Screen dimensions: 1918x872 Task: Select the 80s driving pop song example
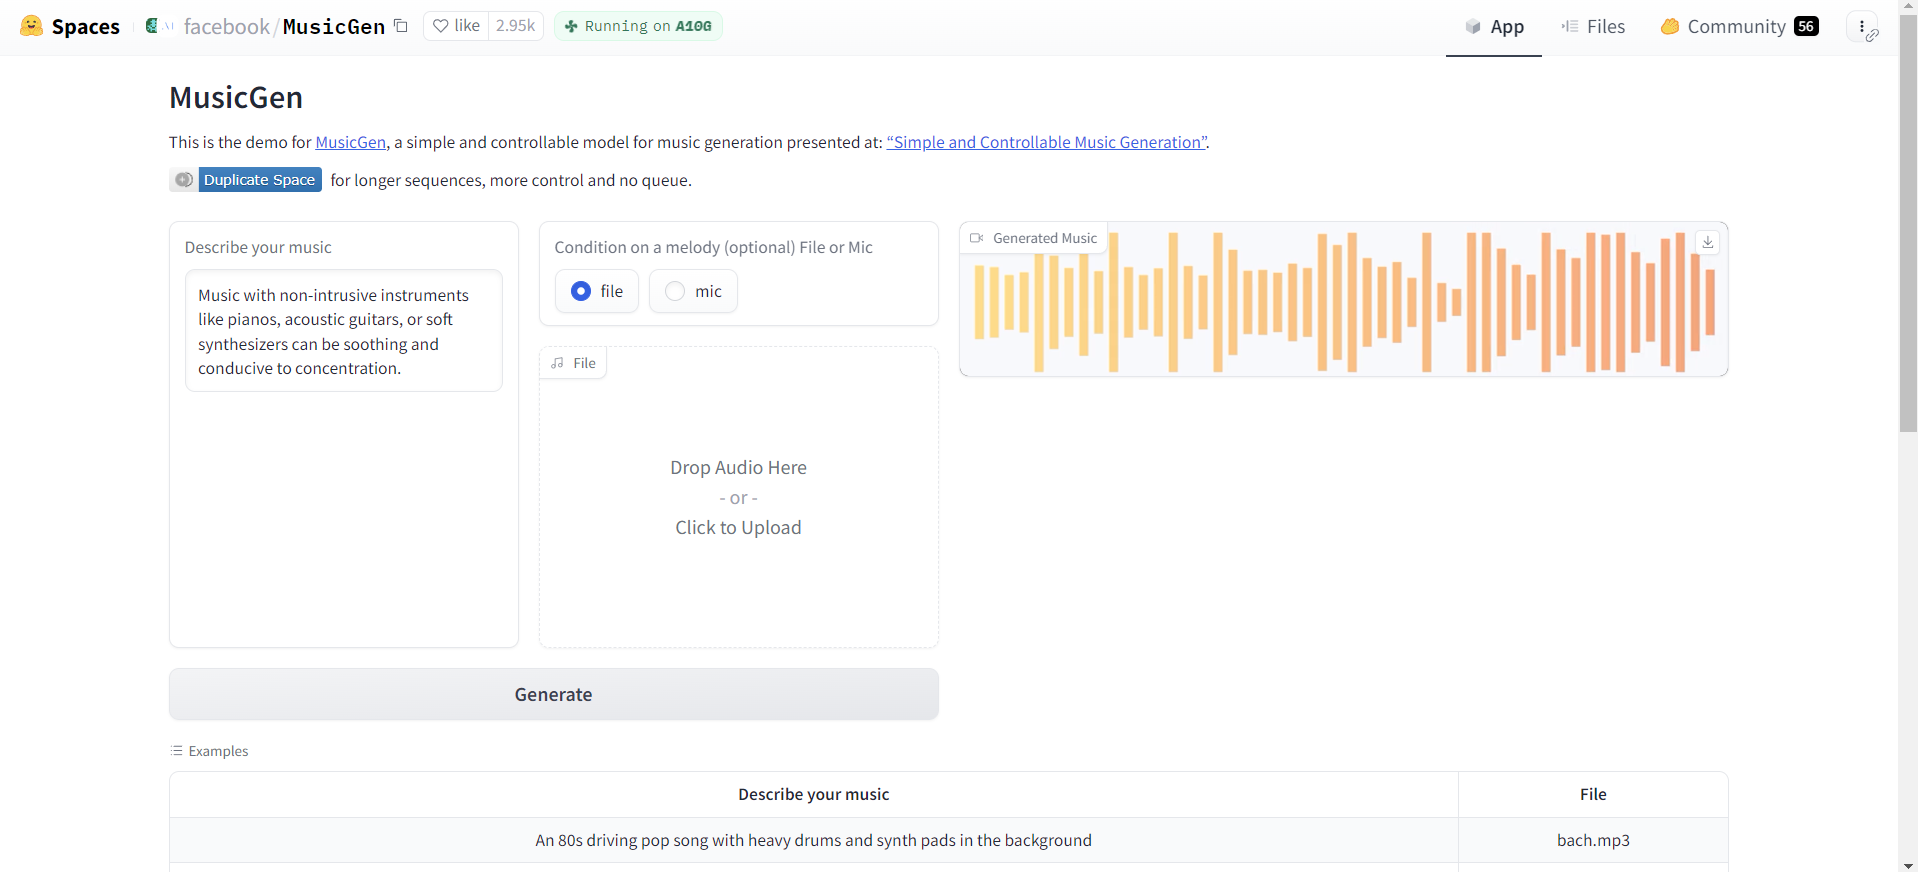813,840
